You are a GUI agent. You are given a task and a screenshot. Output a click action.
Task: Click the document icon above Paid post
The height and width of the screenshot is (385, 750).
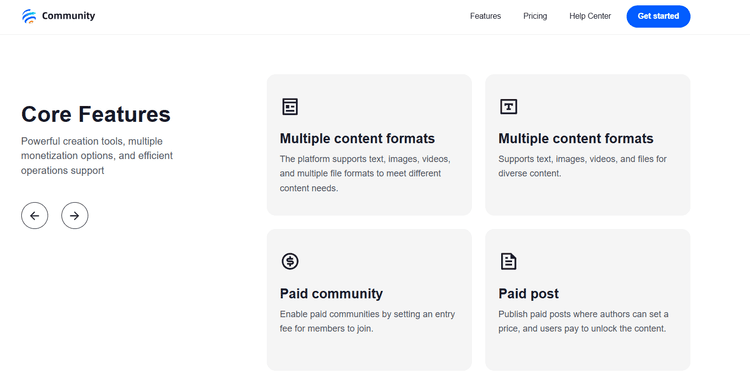(508, 261)
